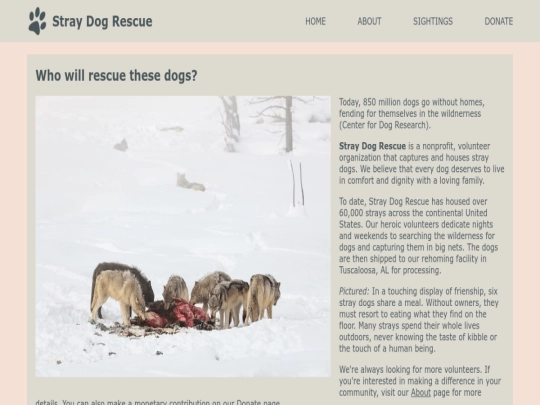
Task: Open the Stray Dog Rescue site title
Action: click(x=102, y=21)
